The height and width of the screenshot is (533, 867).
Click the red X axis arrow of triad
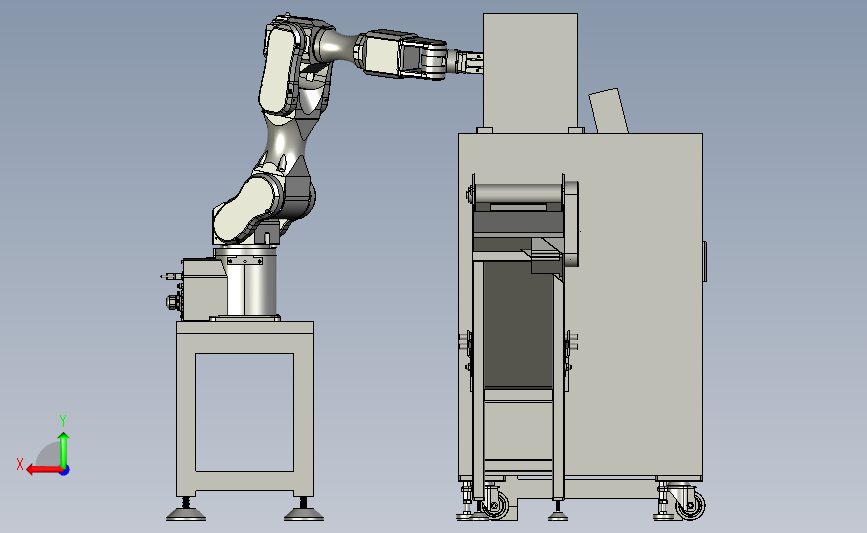click(x=43, y=470)
